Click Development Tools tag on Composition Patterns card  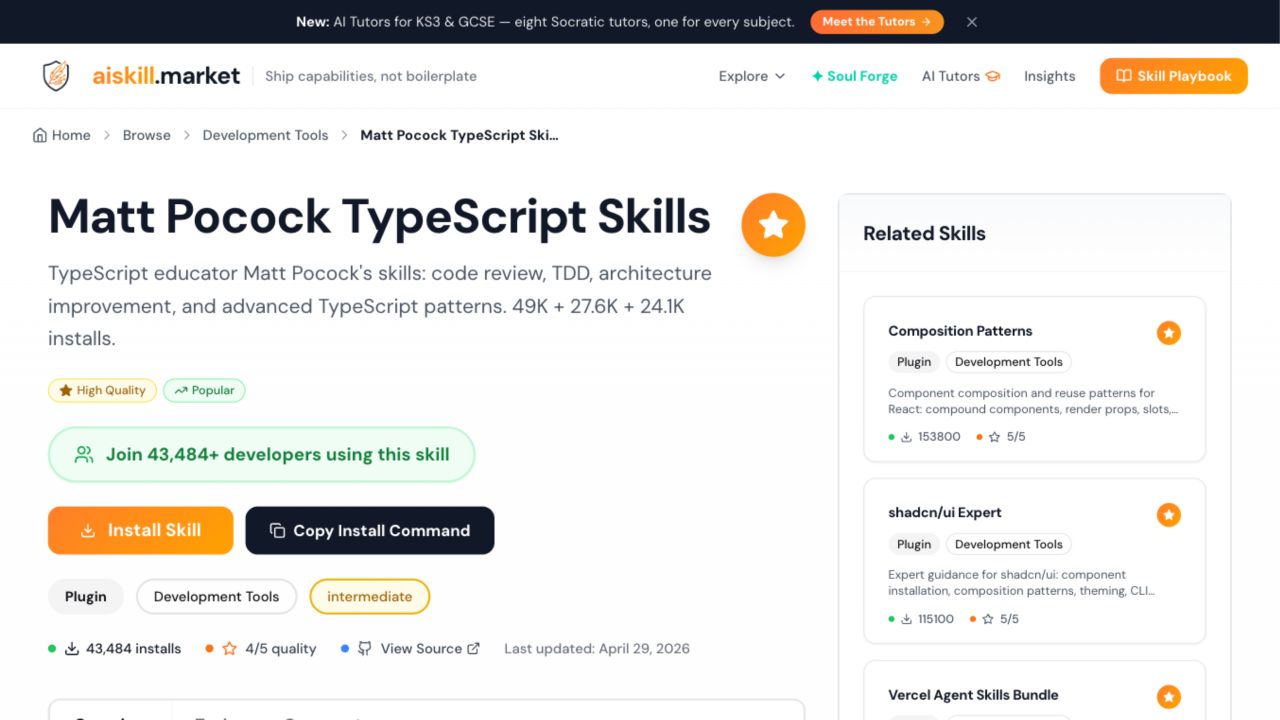(1009, 362)
